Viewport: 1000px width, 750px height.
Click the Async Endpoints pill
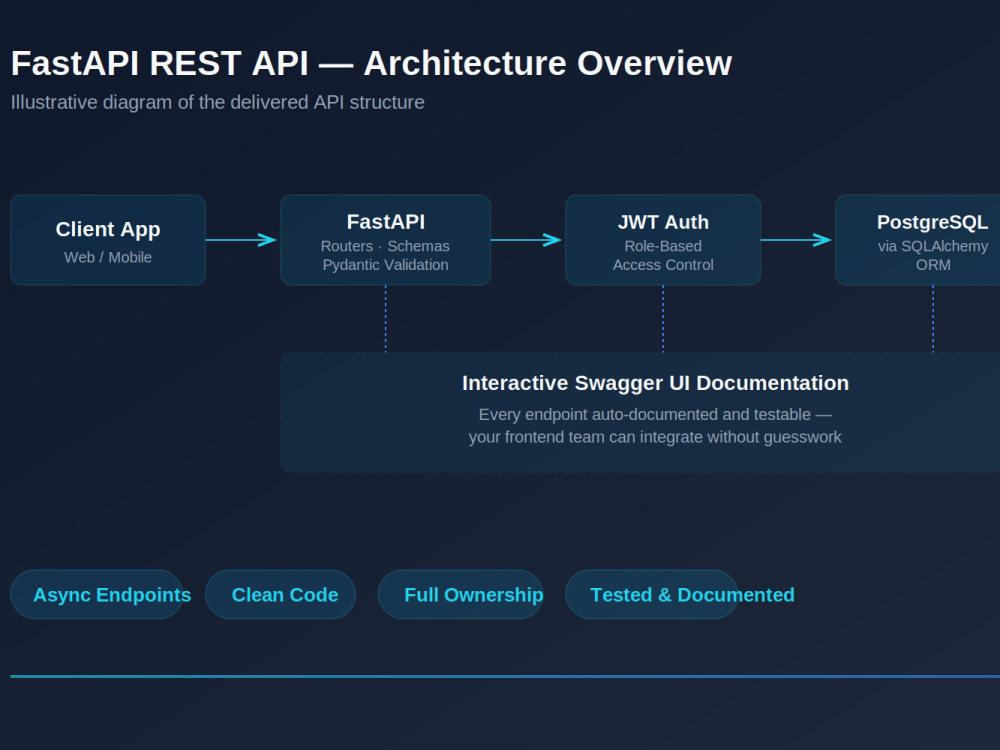point(97,594)
